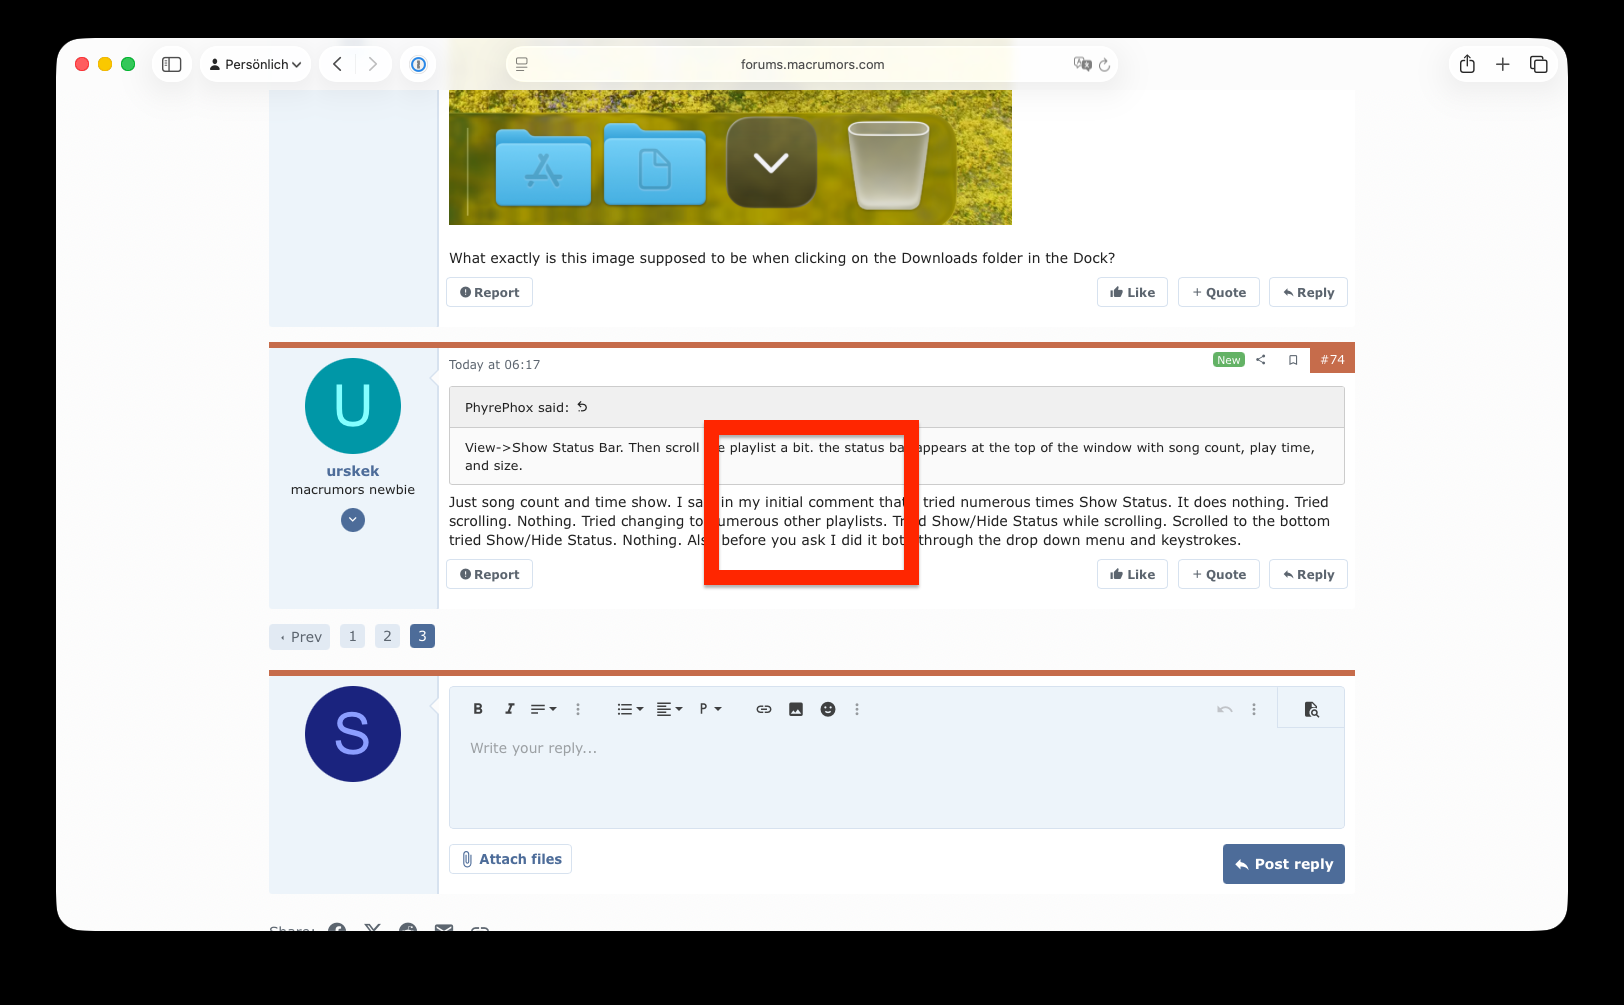Expand urskek's user details

(x=353, y=520)
